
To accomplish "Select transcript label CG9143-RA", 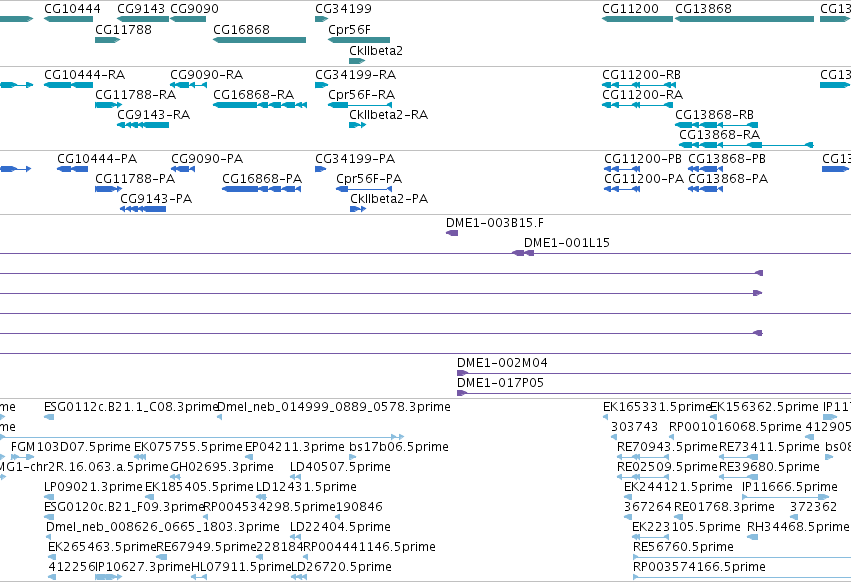I will (154, 115).
